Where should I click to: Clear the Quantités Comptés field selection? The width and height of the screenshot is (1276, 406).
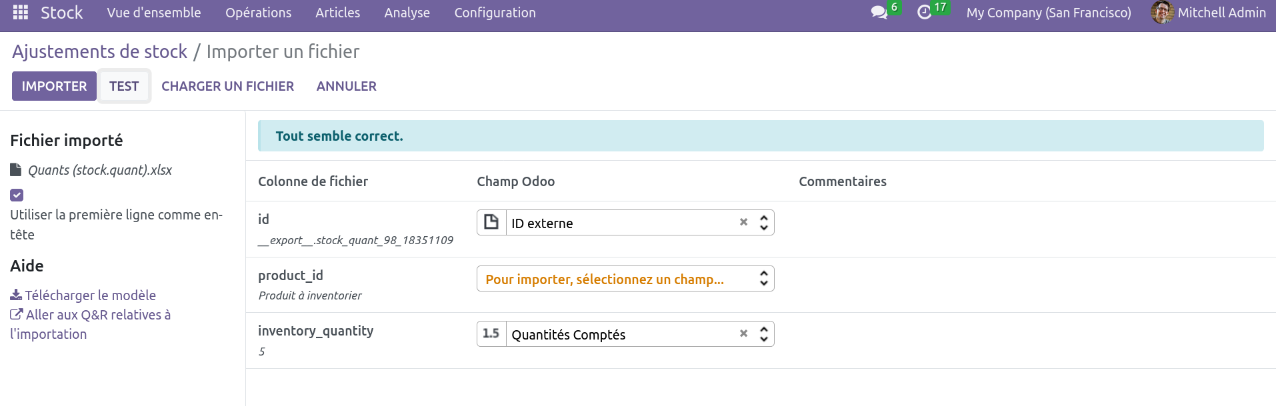pos(743,335)
